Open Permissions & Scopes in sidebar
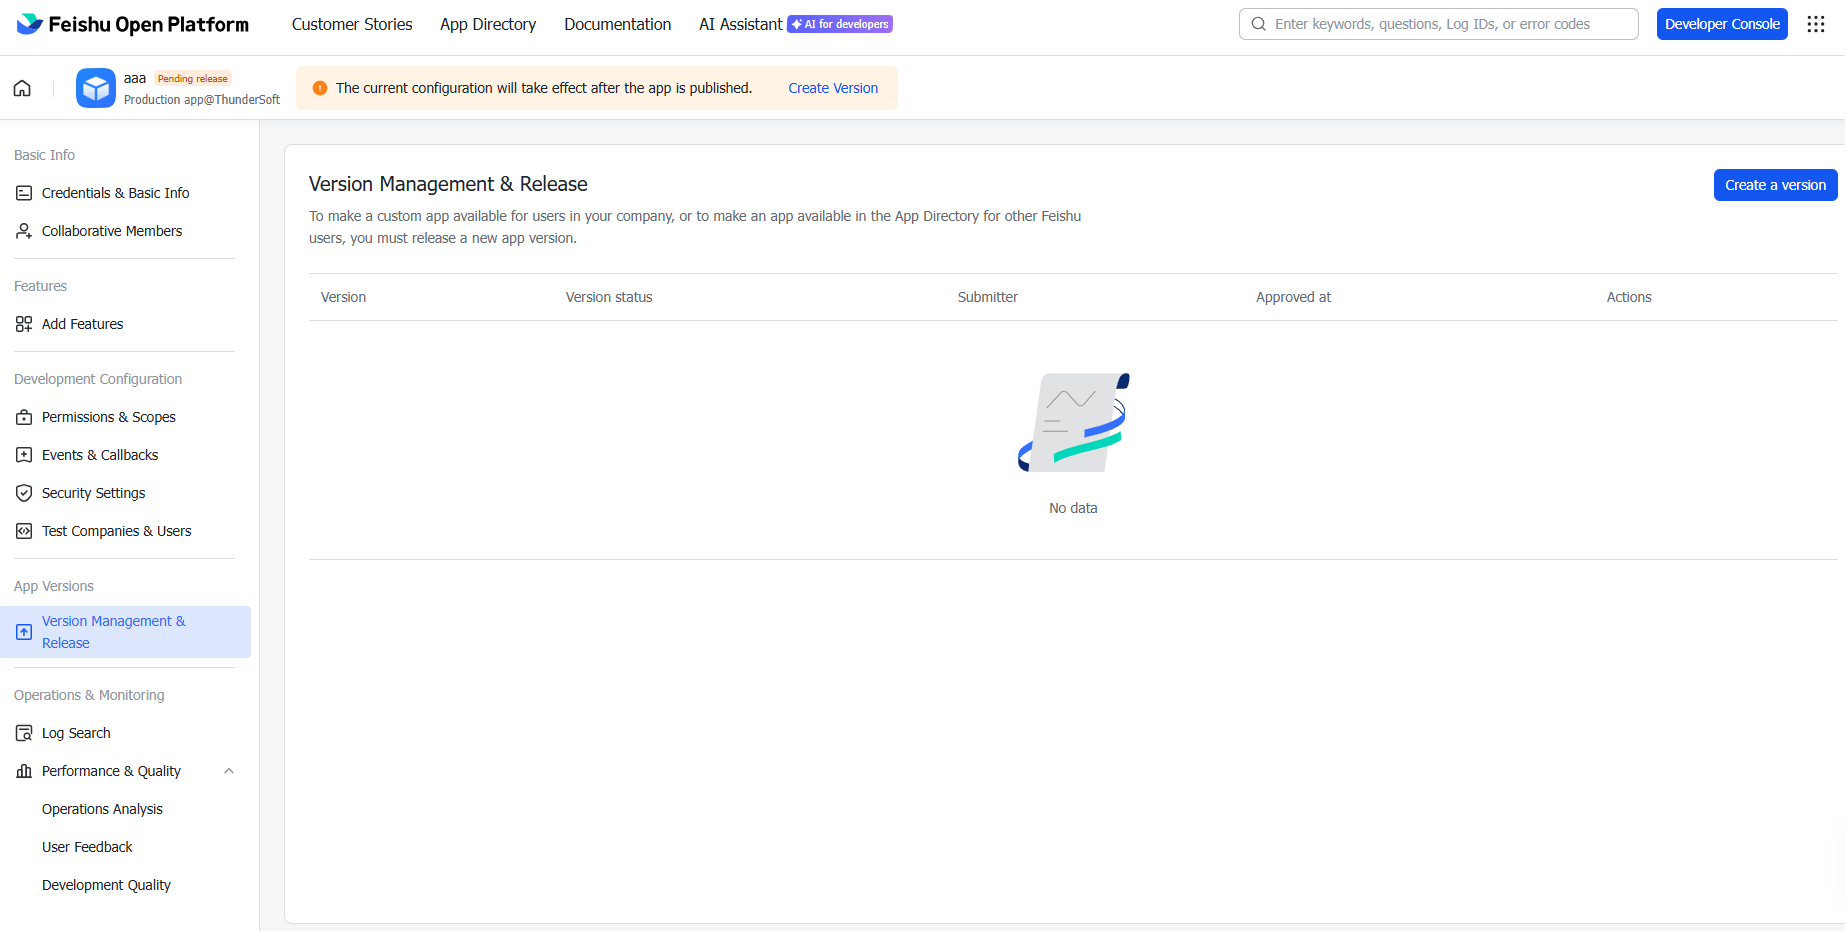Viewport: 1845px width, 931px height. coord(108,417)
